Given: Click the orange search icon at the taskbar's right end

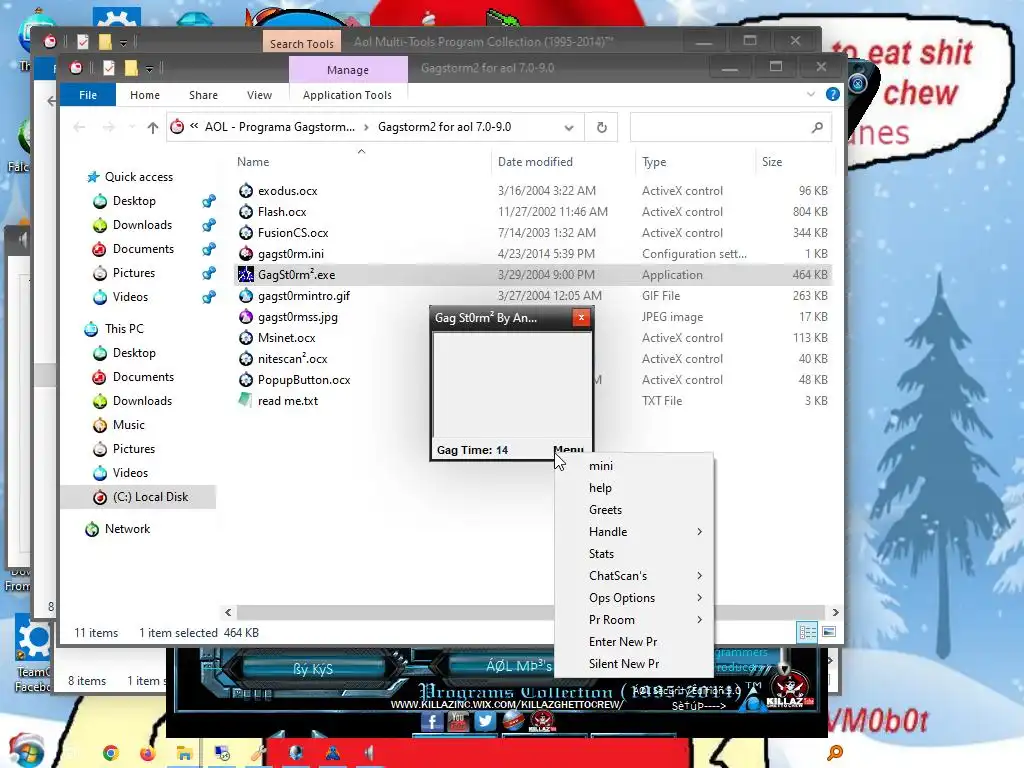Looking at the screenshot, I should 835,753.
